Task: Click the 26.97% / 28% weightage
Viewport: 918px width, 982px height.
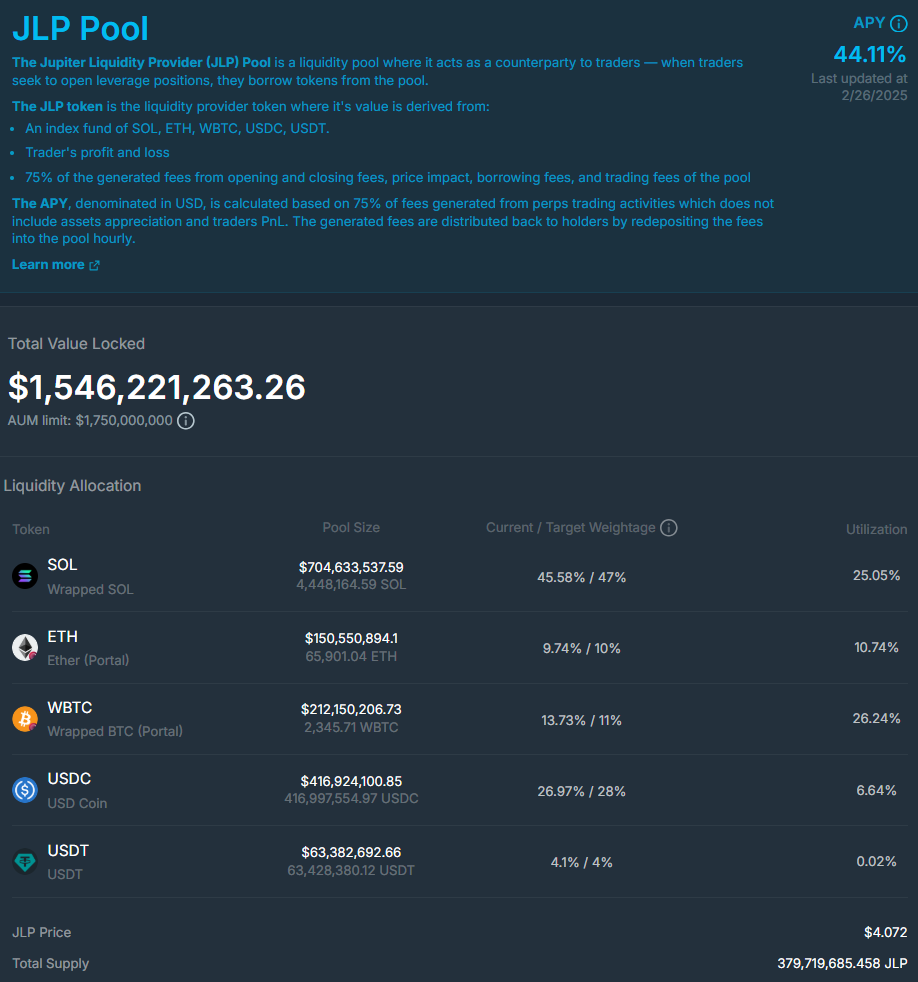Action: tap(582, 792)
